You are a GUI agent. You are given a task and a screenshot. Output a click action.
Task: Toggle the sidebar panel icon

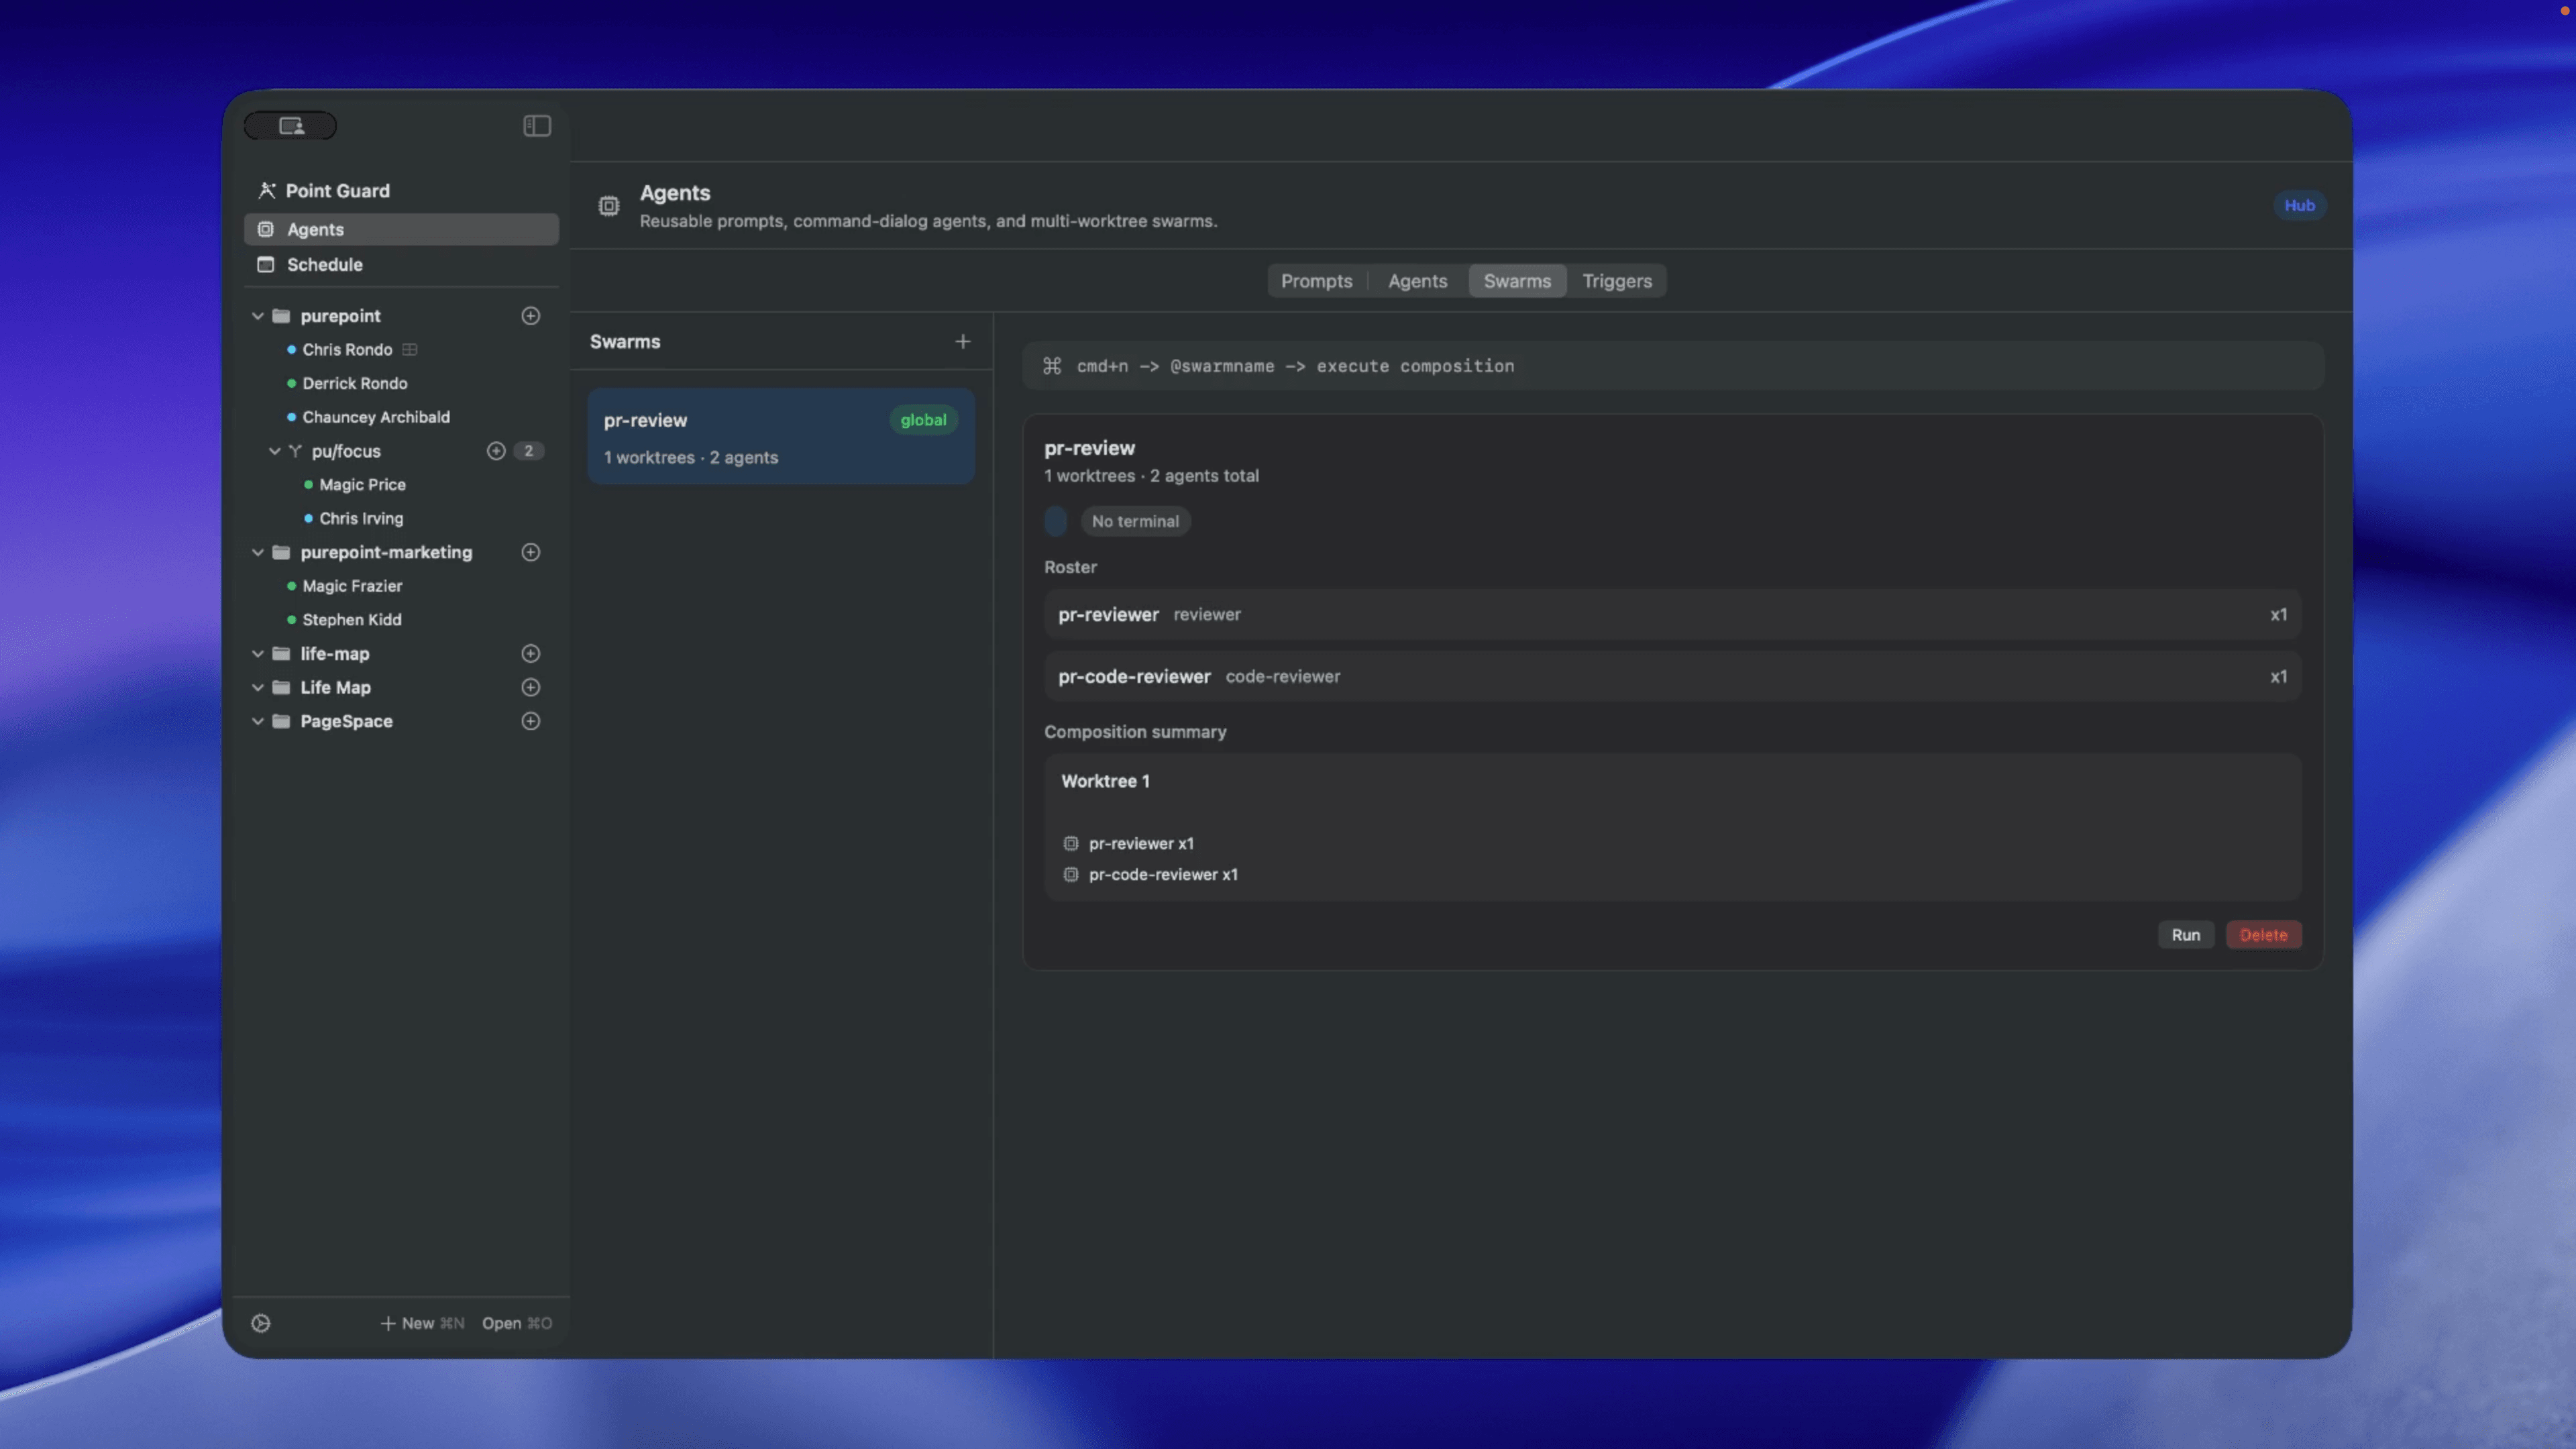click(x=537, y=125)
